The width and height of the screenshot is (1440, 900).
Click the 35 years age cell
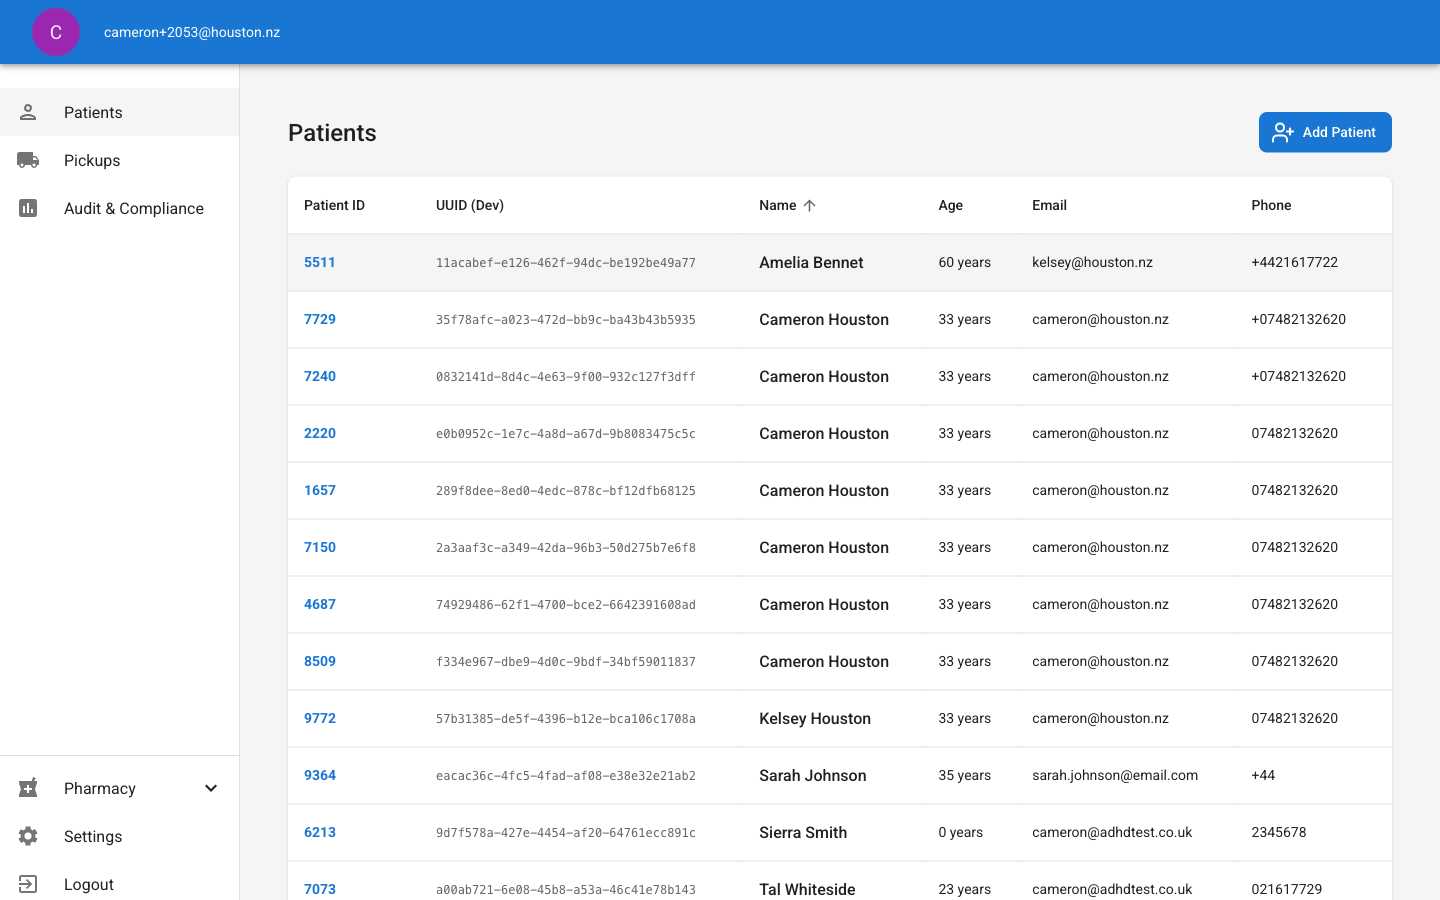[965, 775]
